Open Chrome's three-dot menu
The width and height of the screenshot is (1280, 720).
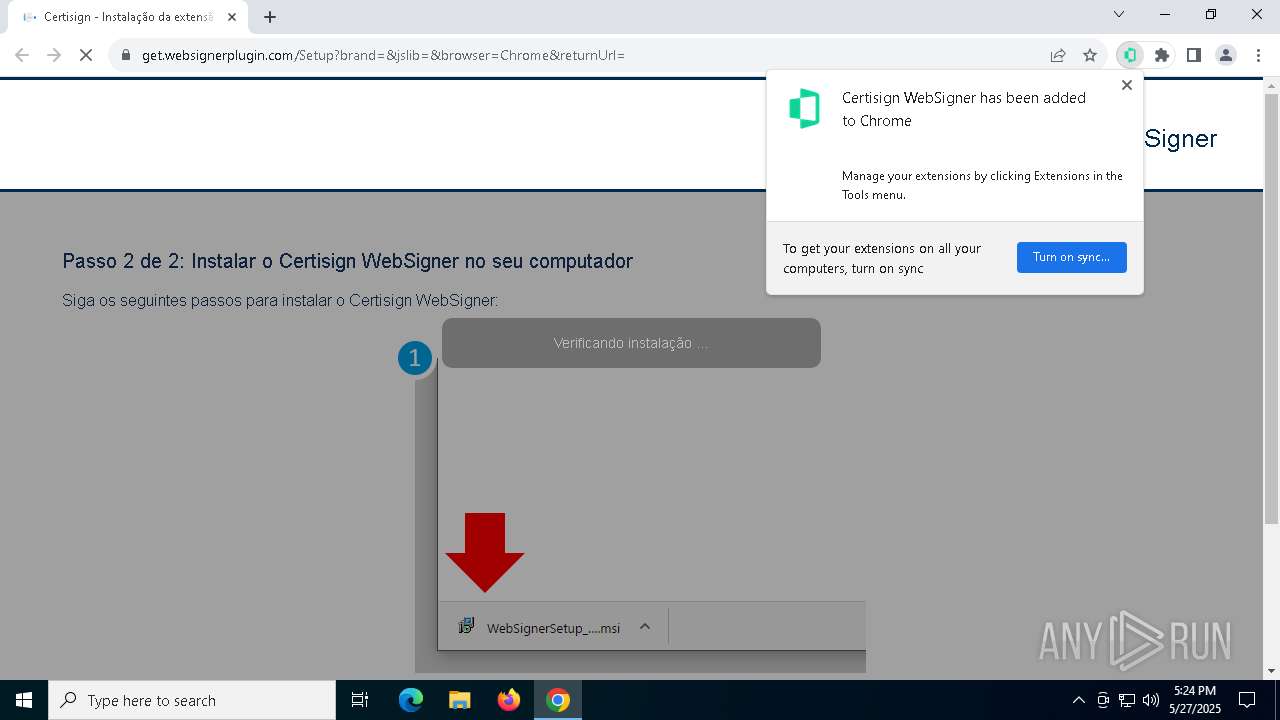(x=1258, y=55)
